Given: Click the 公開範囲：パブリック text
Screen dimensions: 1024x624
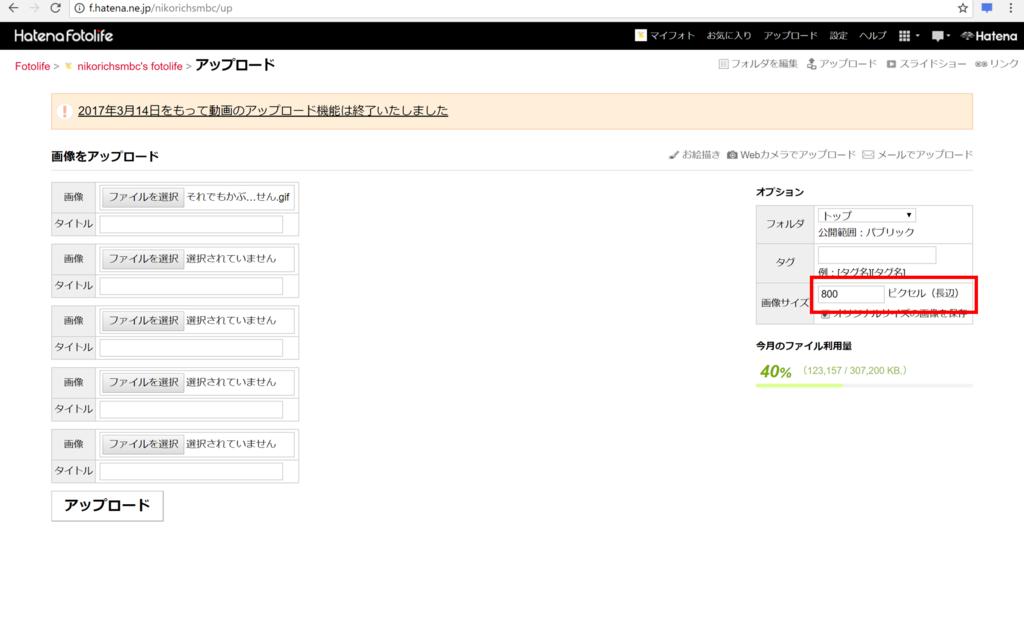Looking at the screenshot, I should point(866,232).
